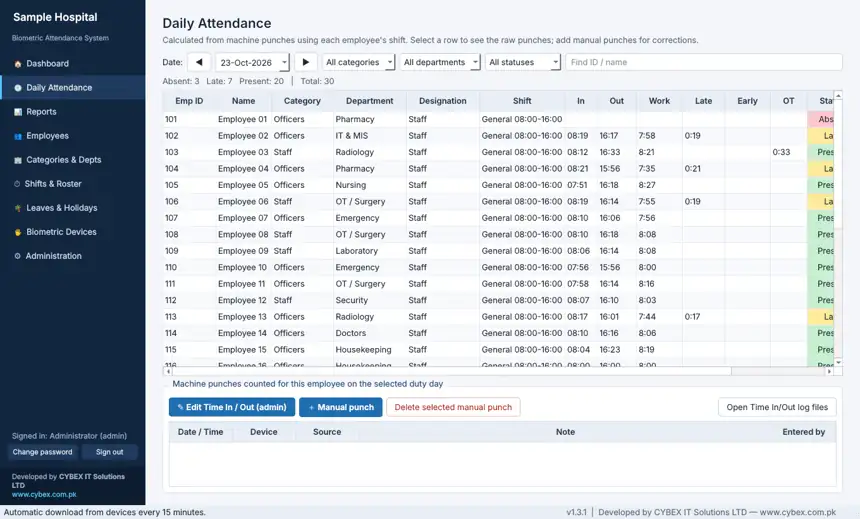Click the Shifts & Roster clock icon
Screen dimensions: 860x519
(x=17, y=184)
